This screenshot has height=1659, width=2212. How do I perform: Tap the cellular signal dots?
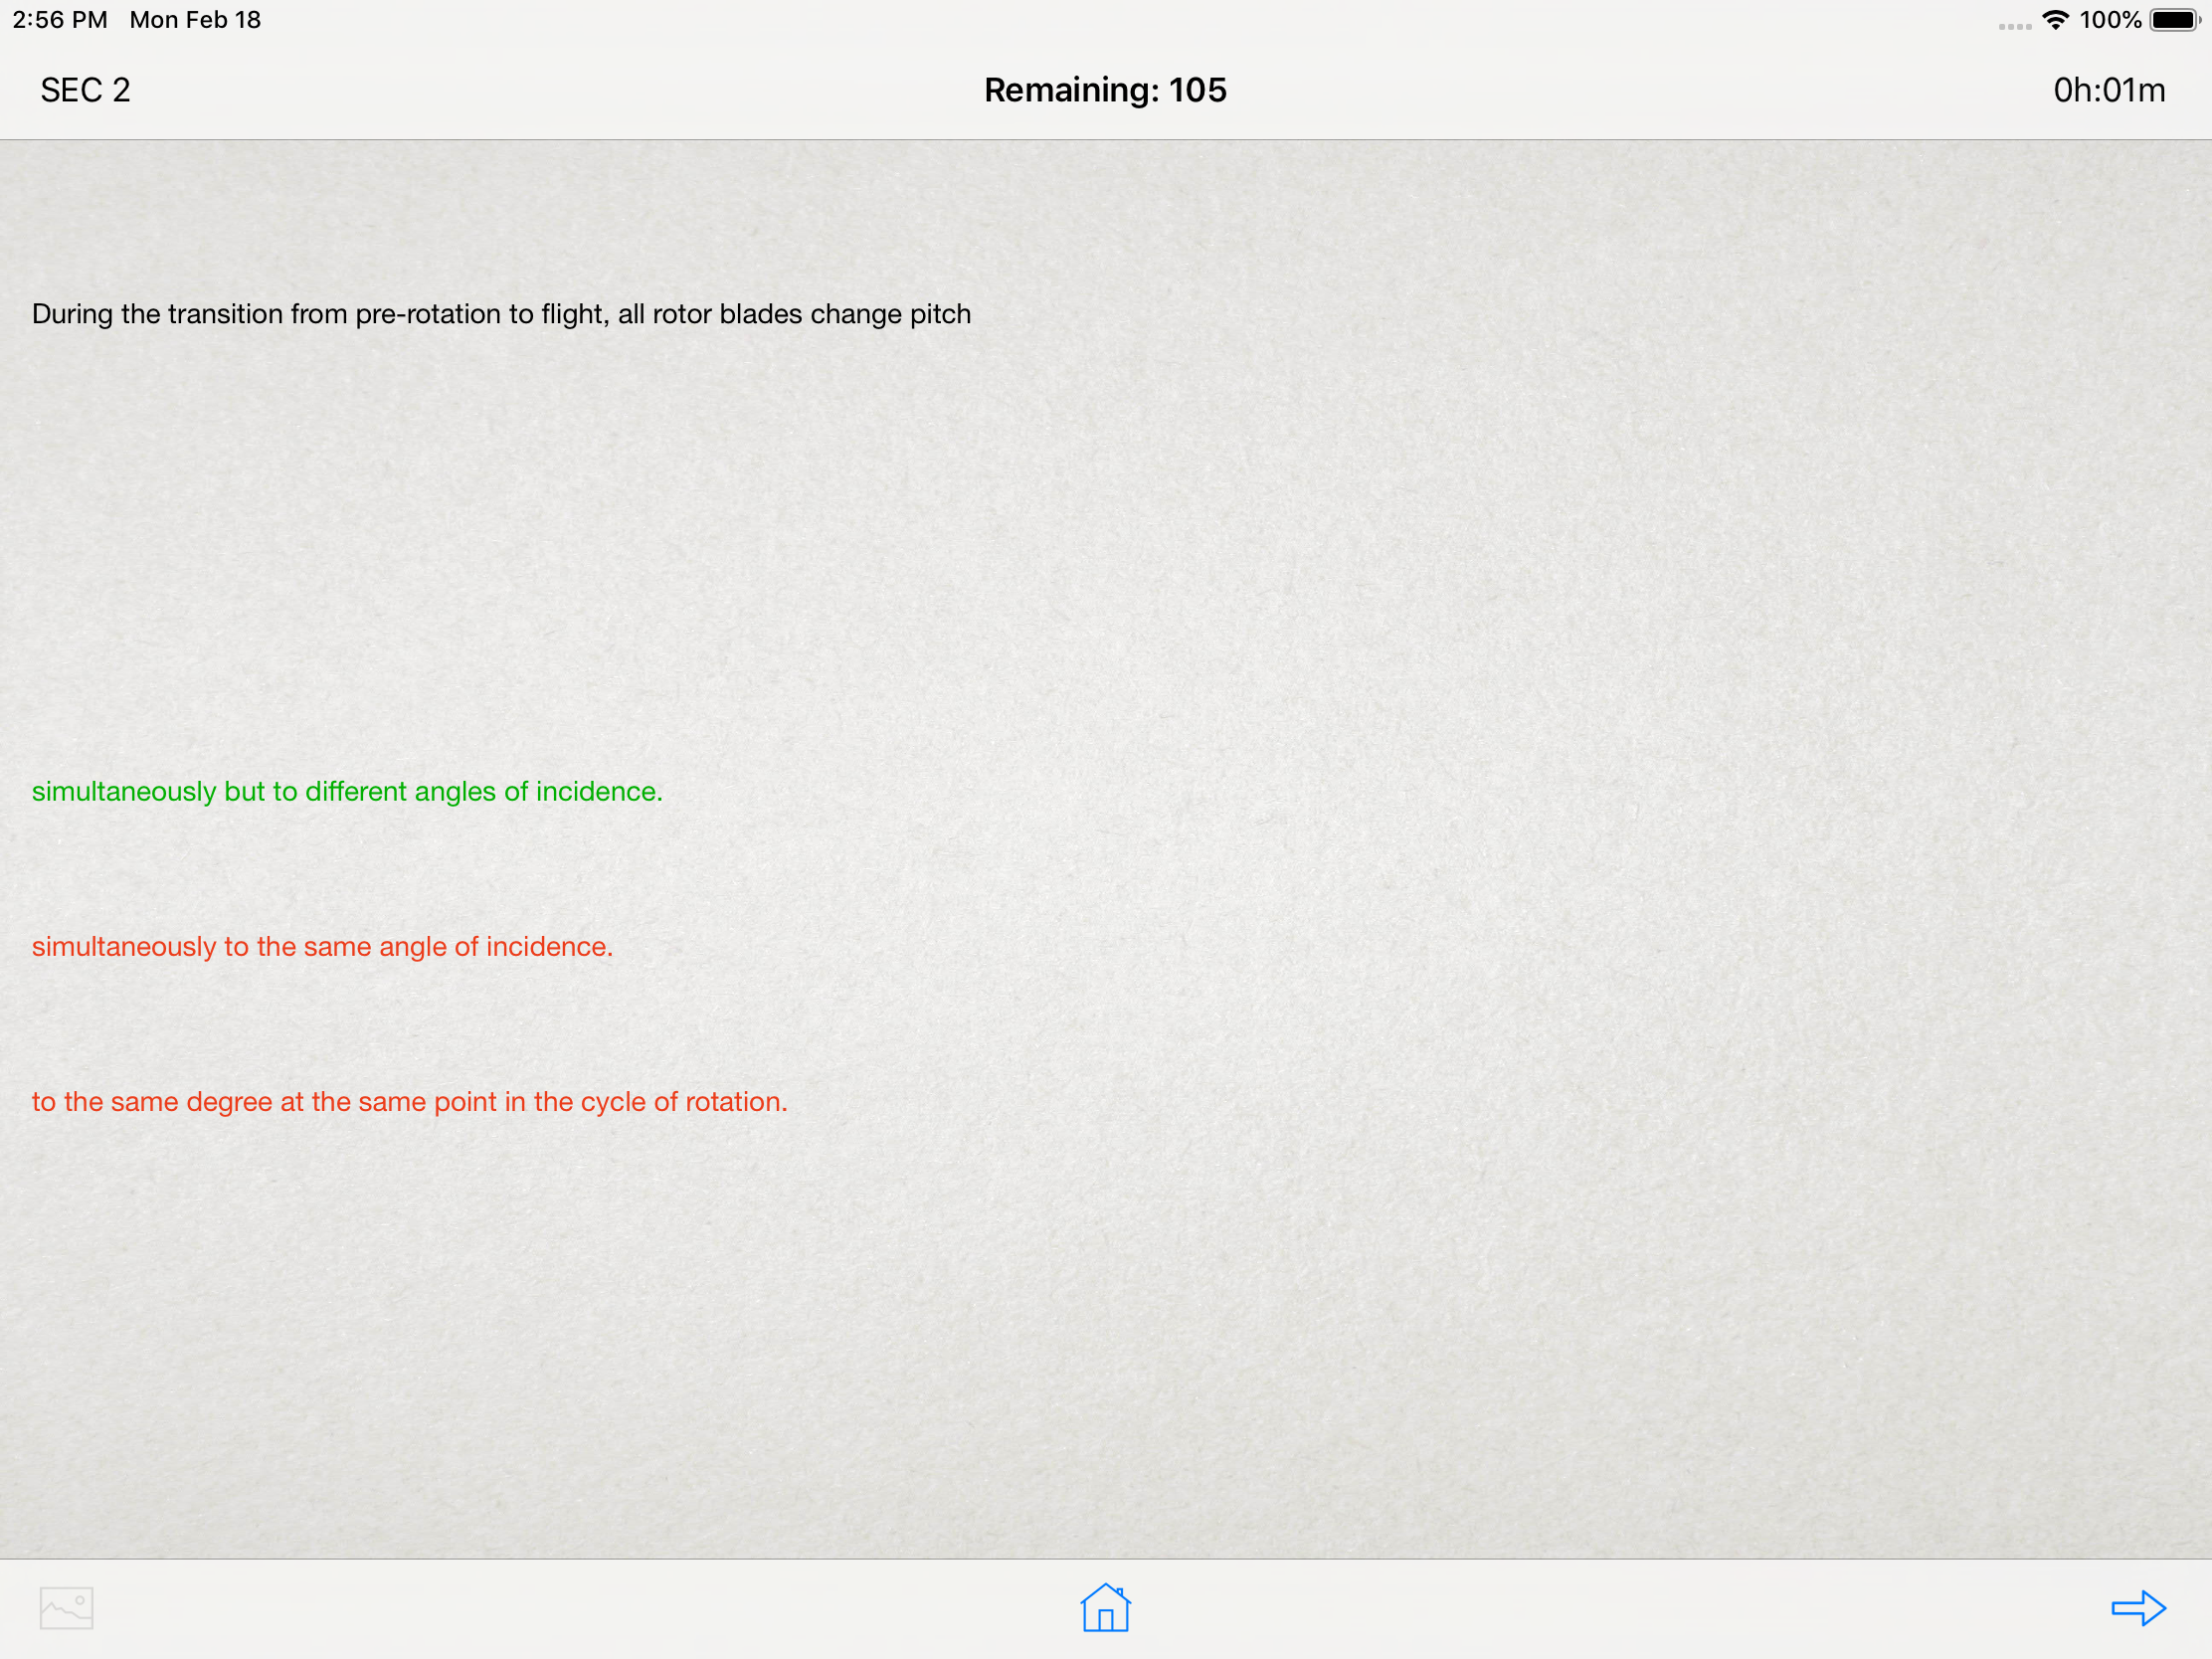tap(2014, 27)
